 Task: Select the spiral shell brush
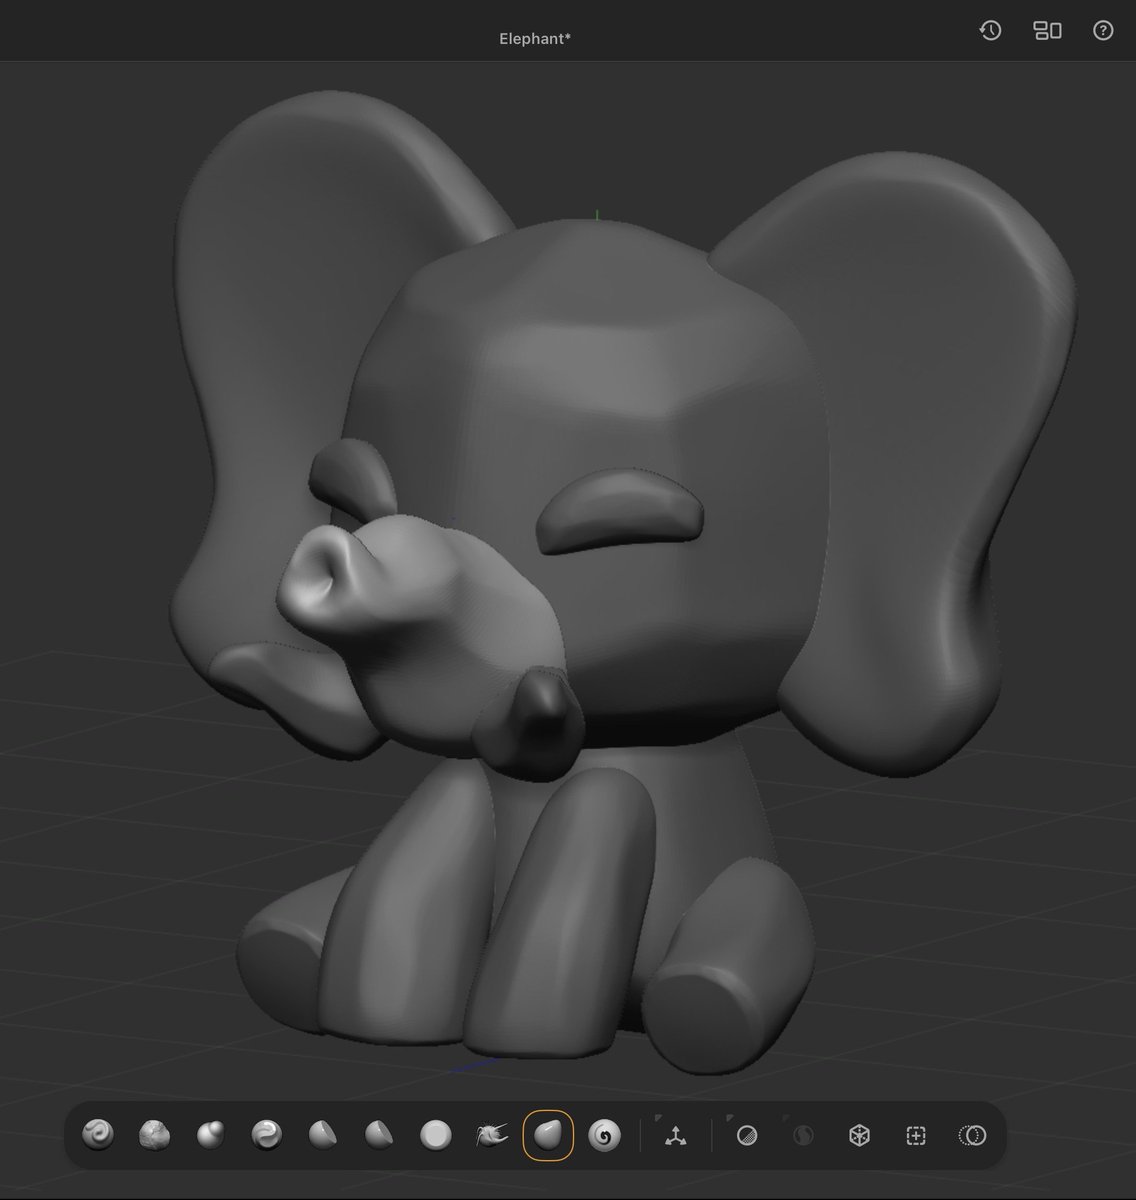coord(604,1135)
